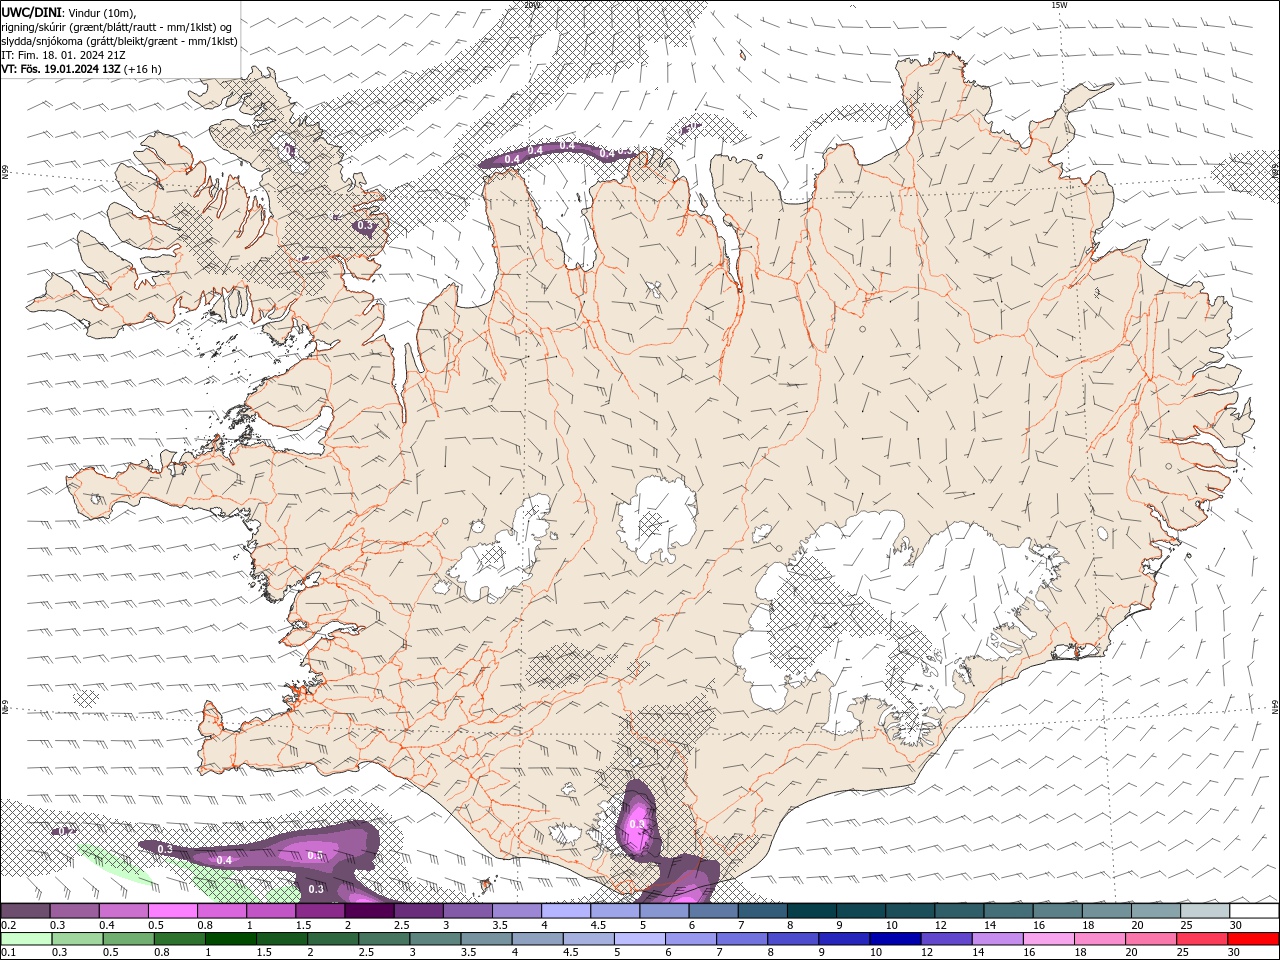
Task: Pick the rain-scale swatch starting at 7
Action: [x=741, y=939]
